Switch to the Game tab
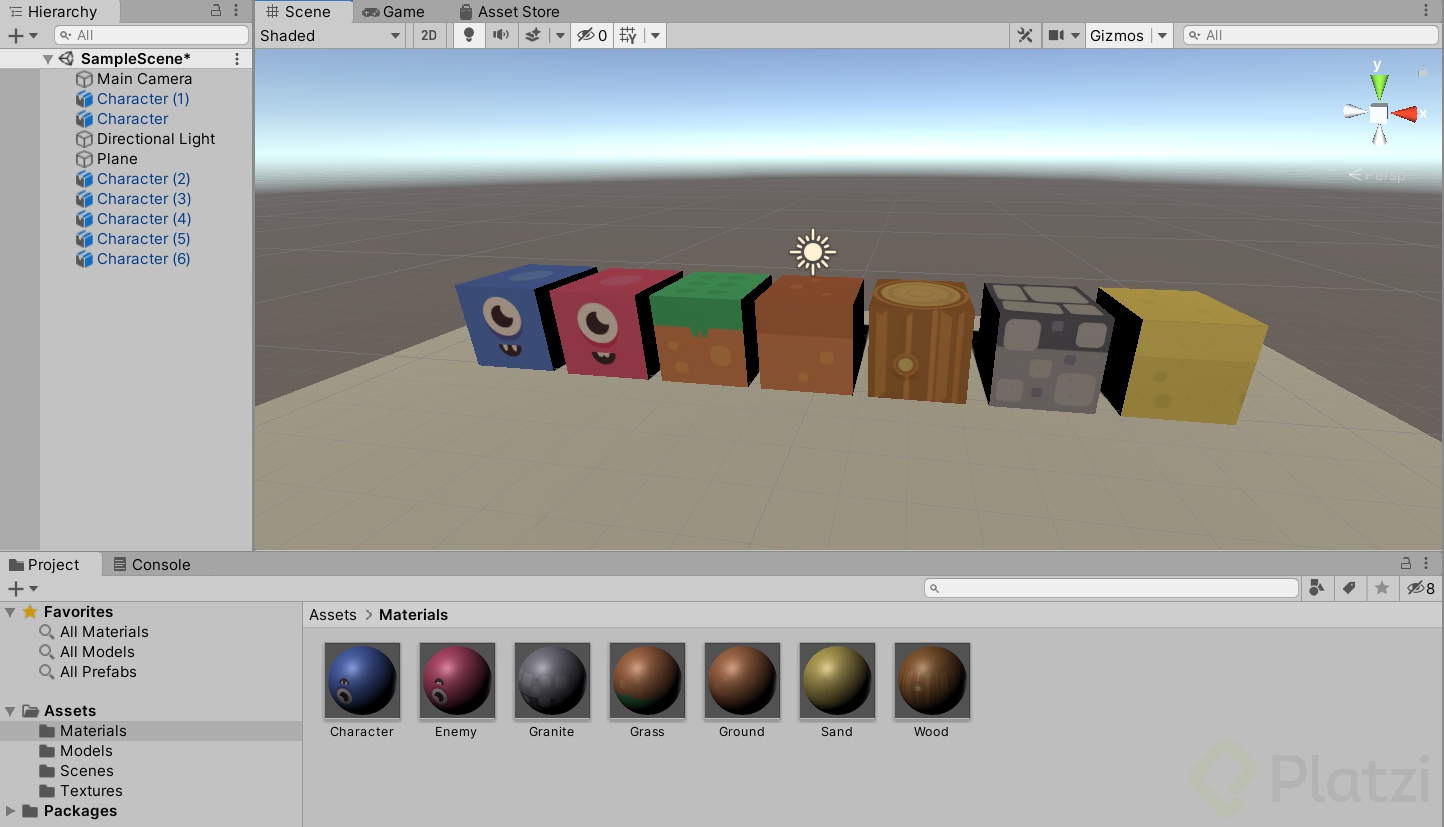The image size is (1444, 827). click(x=394, y=12)
